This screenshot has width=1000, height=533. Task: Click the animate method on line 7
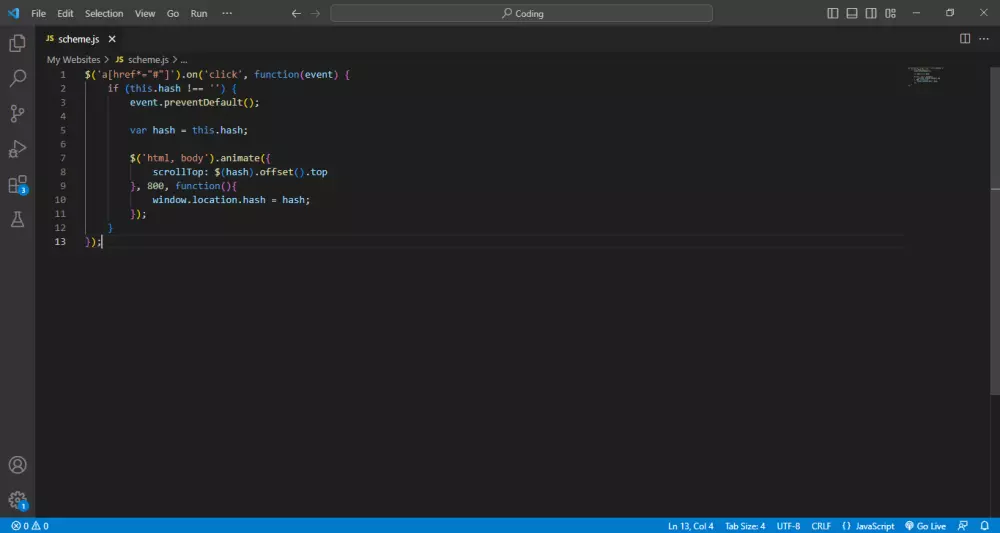(x=240, y=158)
